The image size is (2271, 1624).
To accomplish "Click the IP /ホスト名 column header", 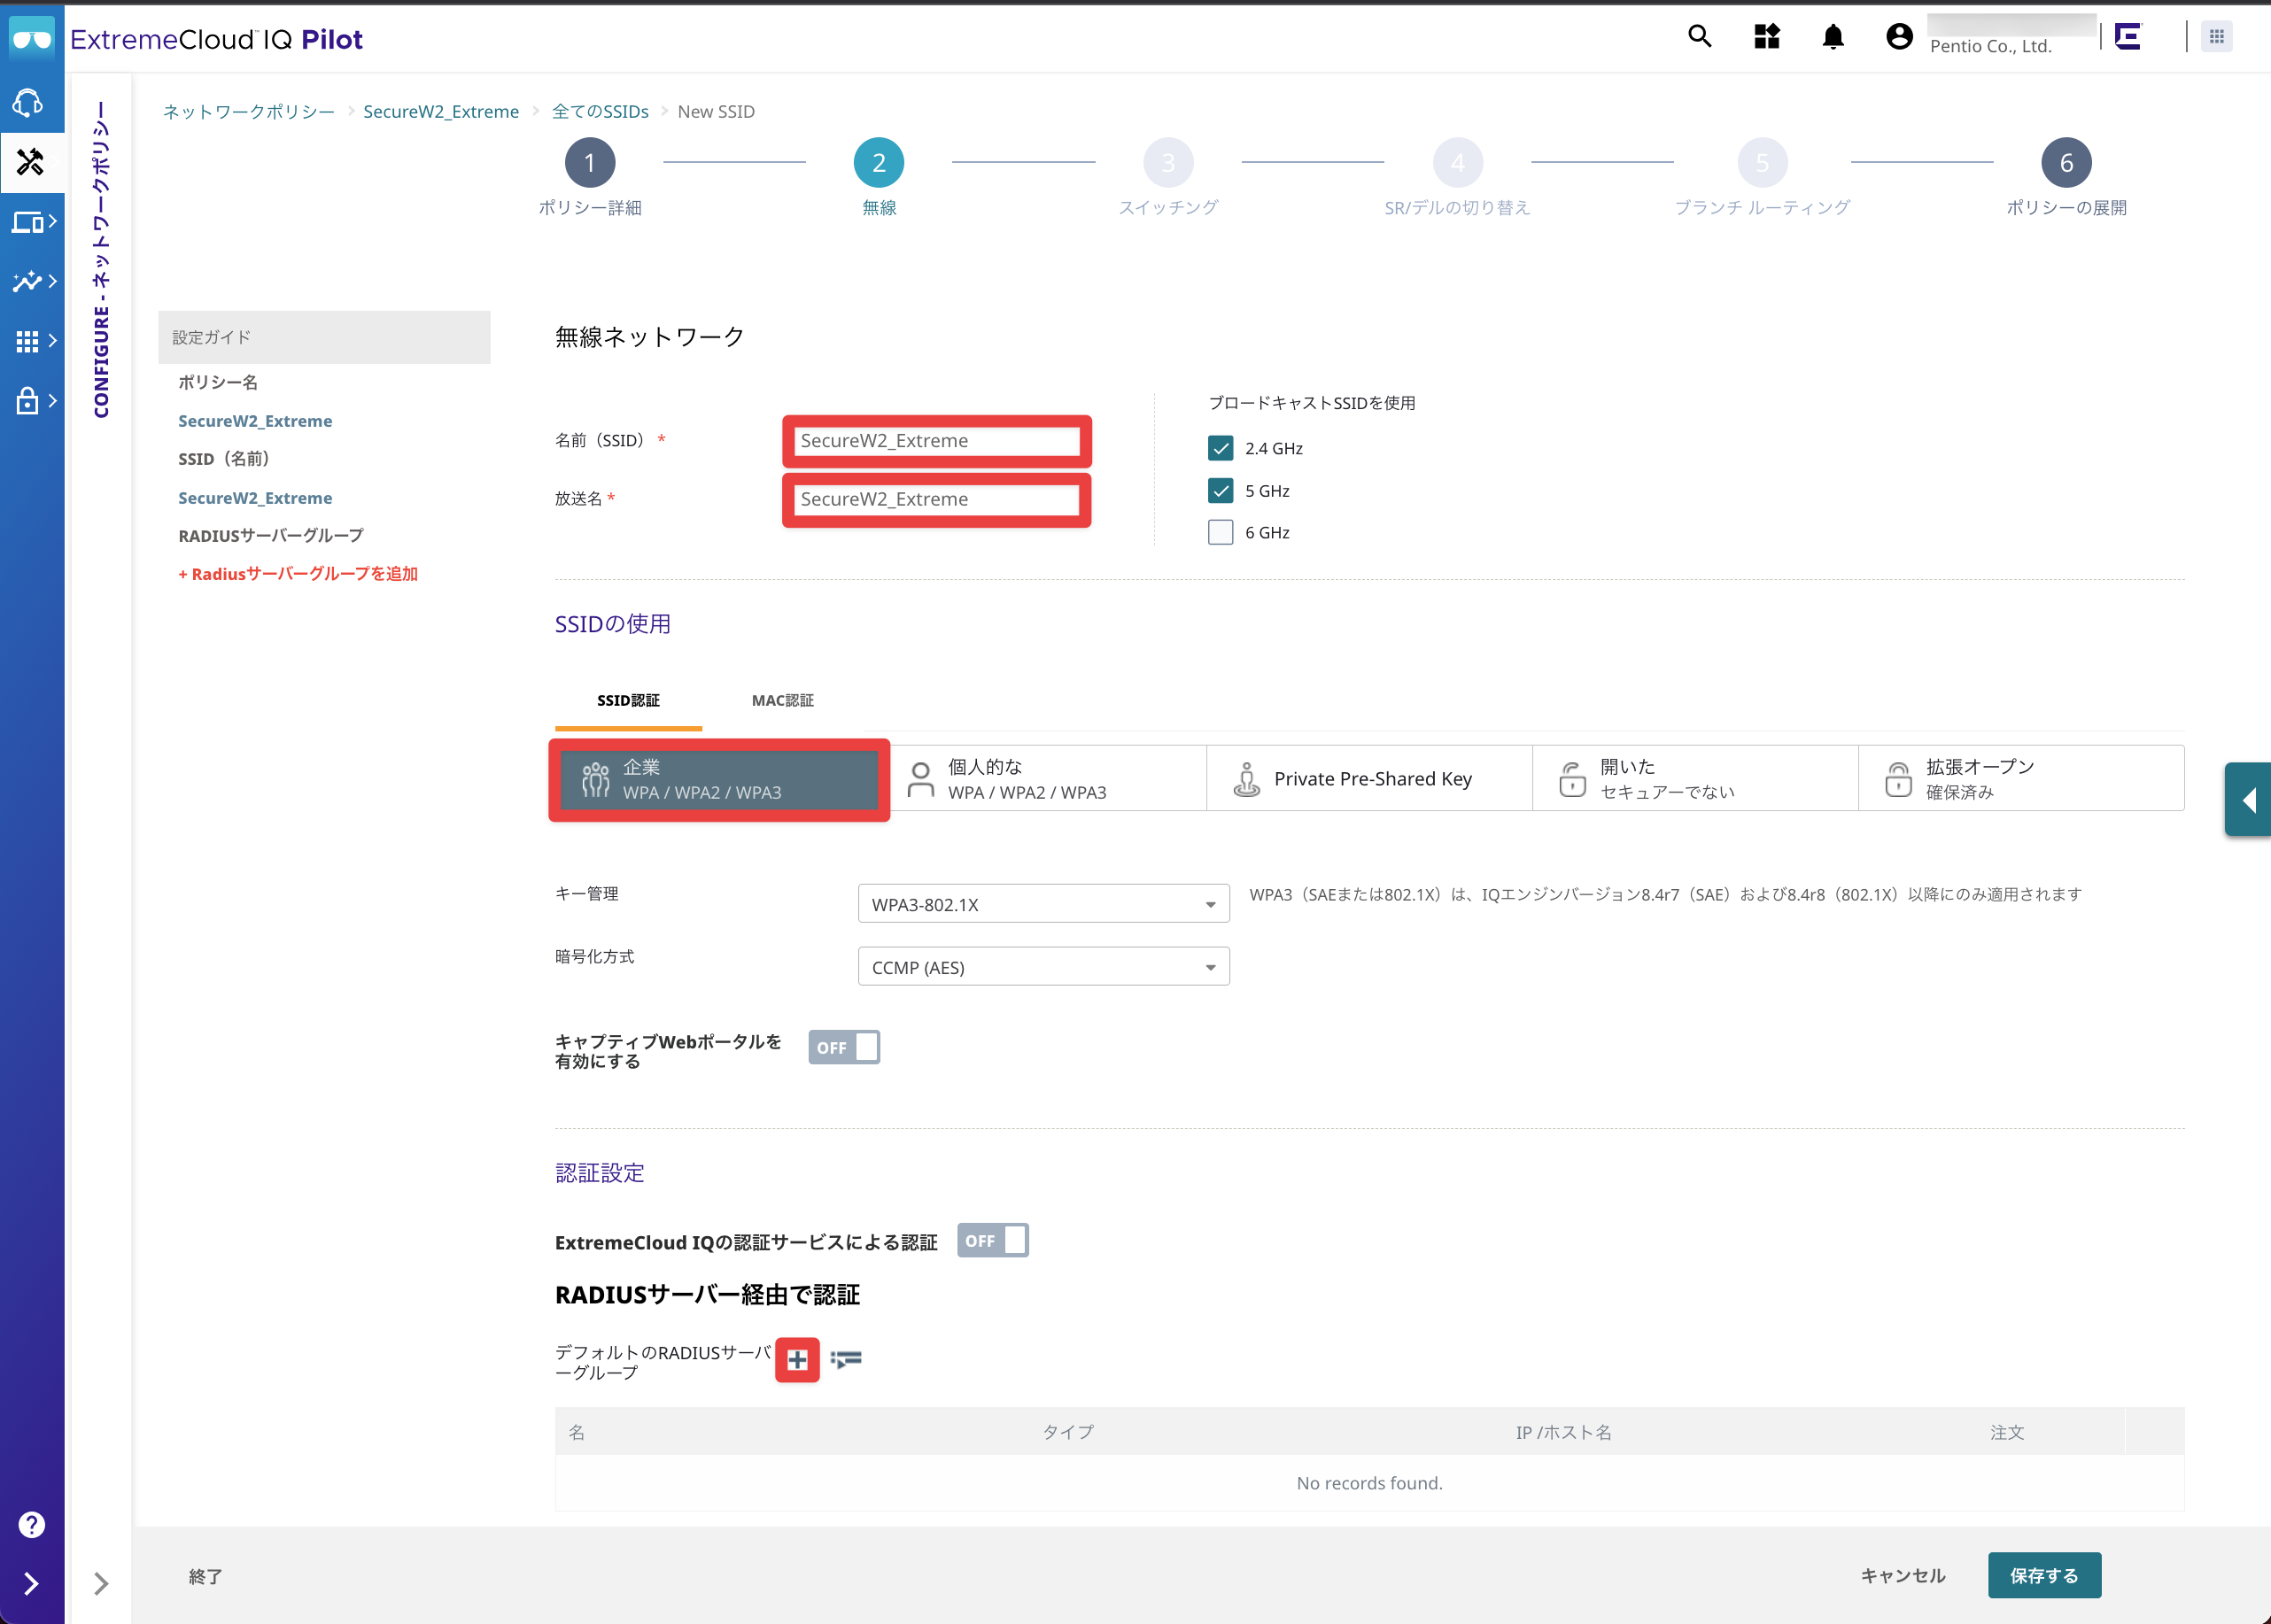I will (1563, 1432).
